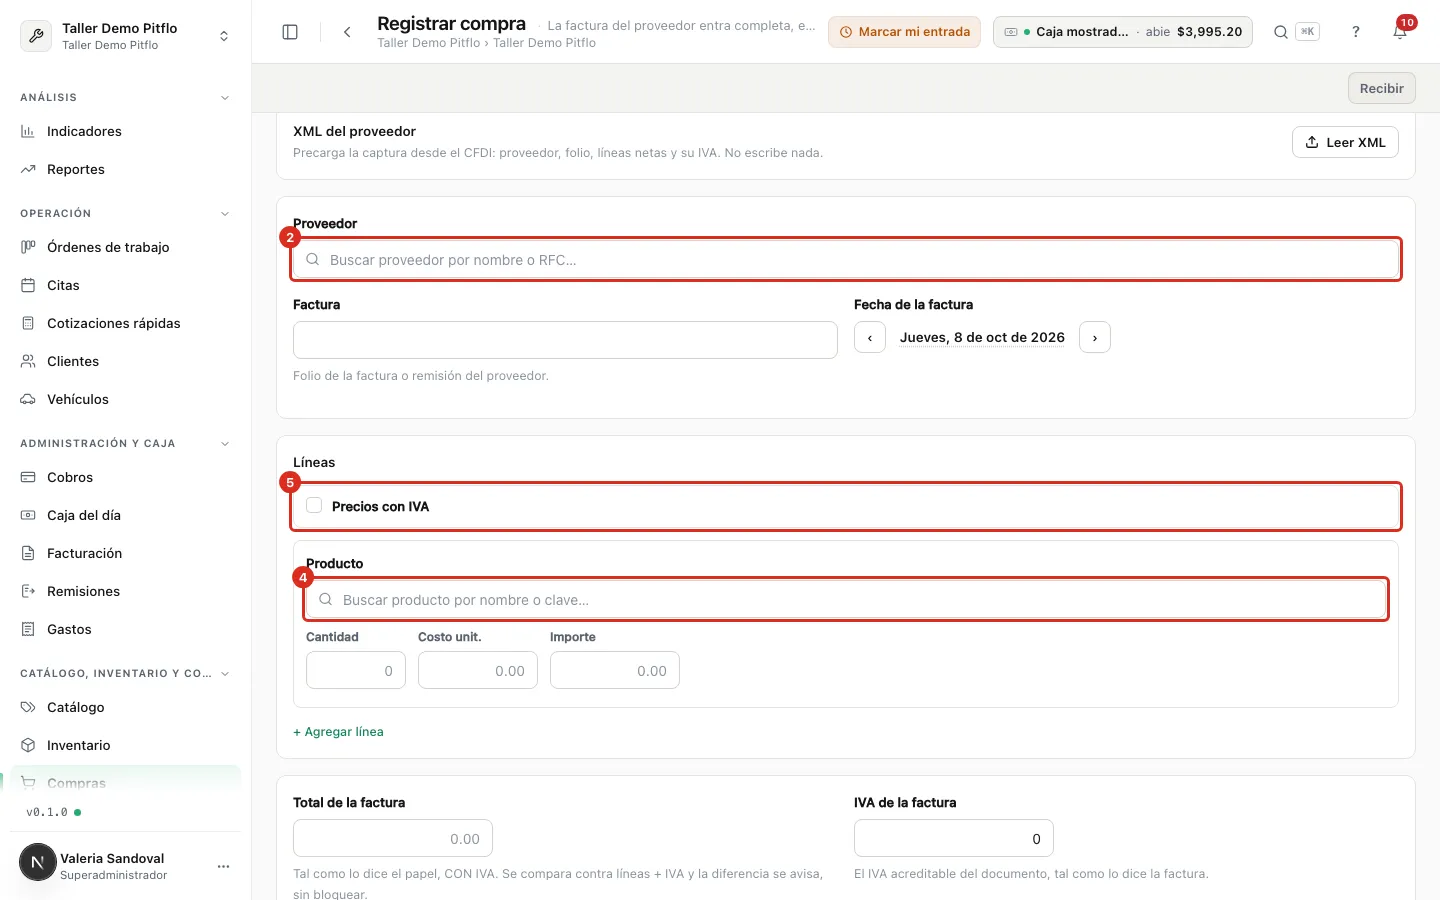
Task: Click Agregar línea link
Action: pos(338,732)
